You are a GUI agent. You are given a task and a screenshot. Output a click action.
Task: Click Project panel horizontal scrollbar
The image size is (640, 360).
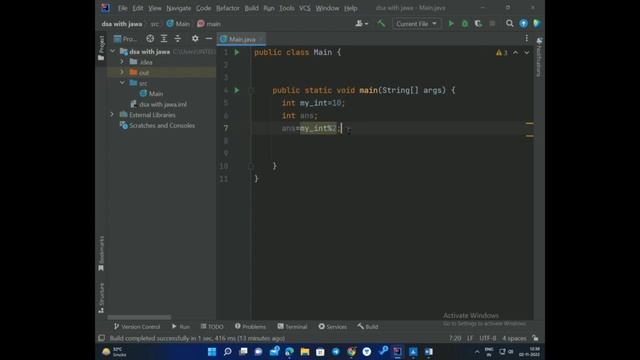tap(139, 317)
